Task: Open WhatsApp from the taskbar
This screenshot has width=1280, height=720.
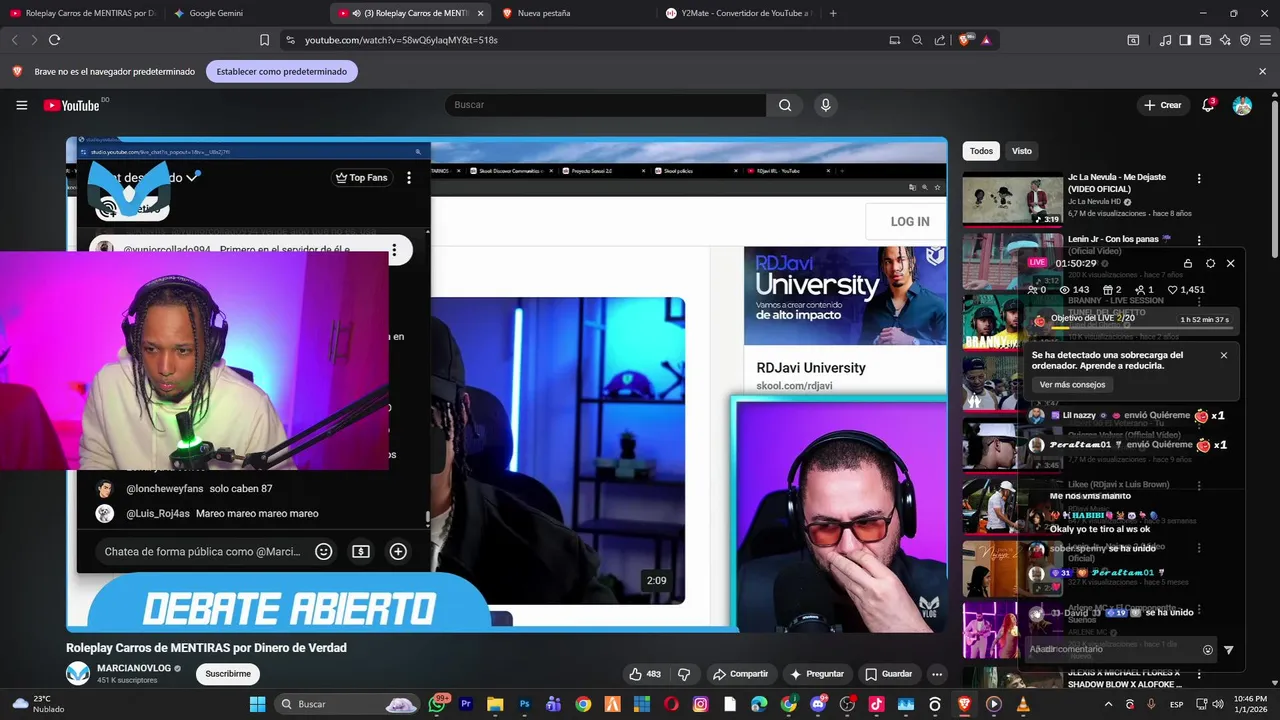Action: [437, 704]
